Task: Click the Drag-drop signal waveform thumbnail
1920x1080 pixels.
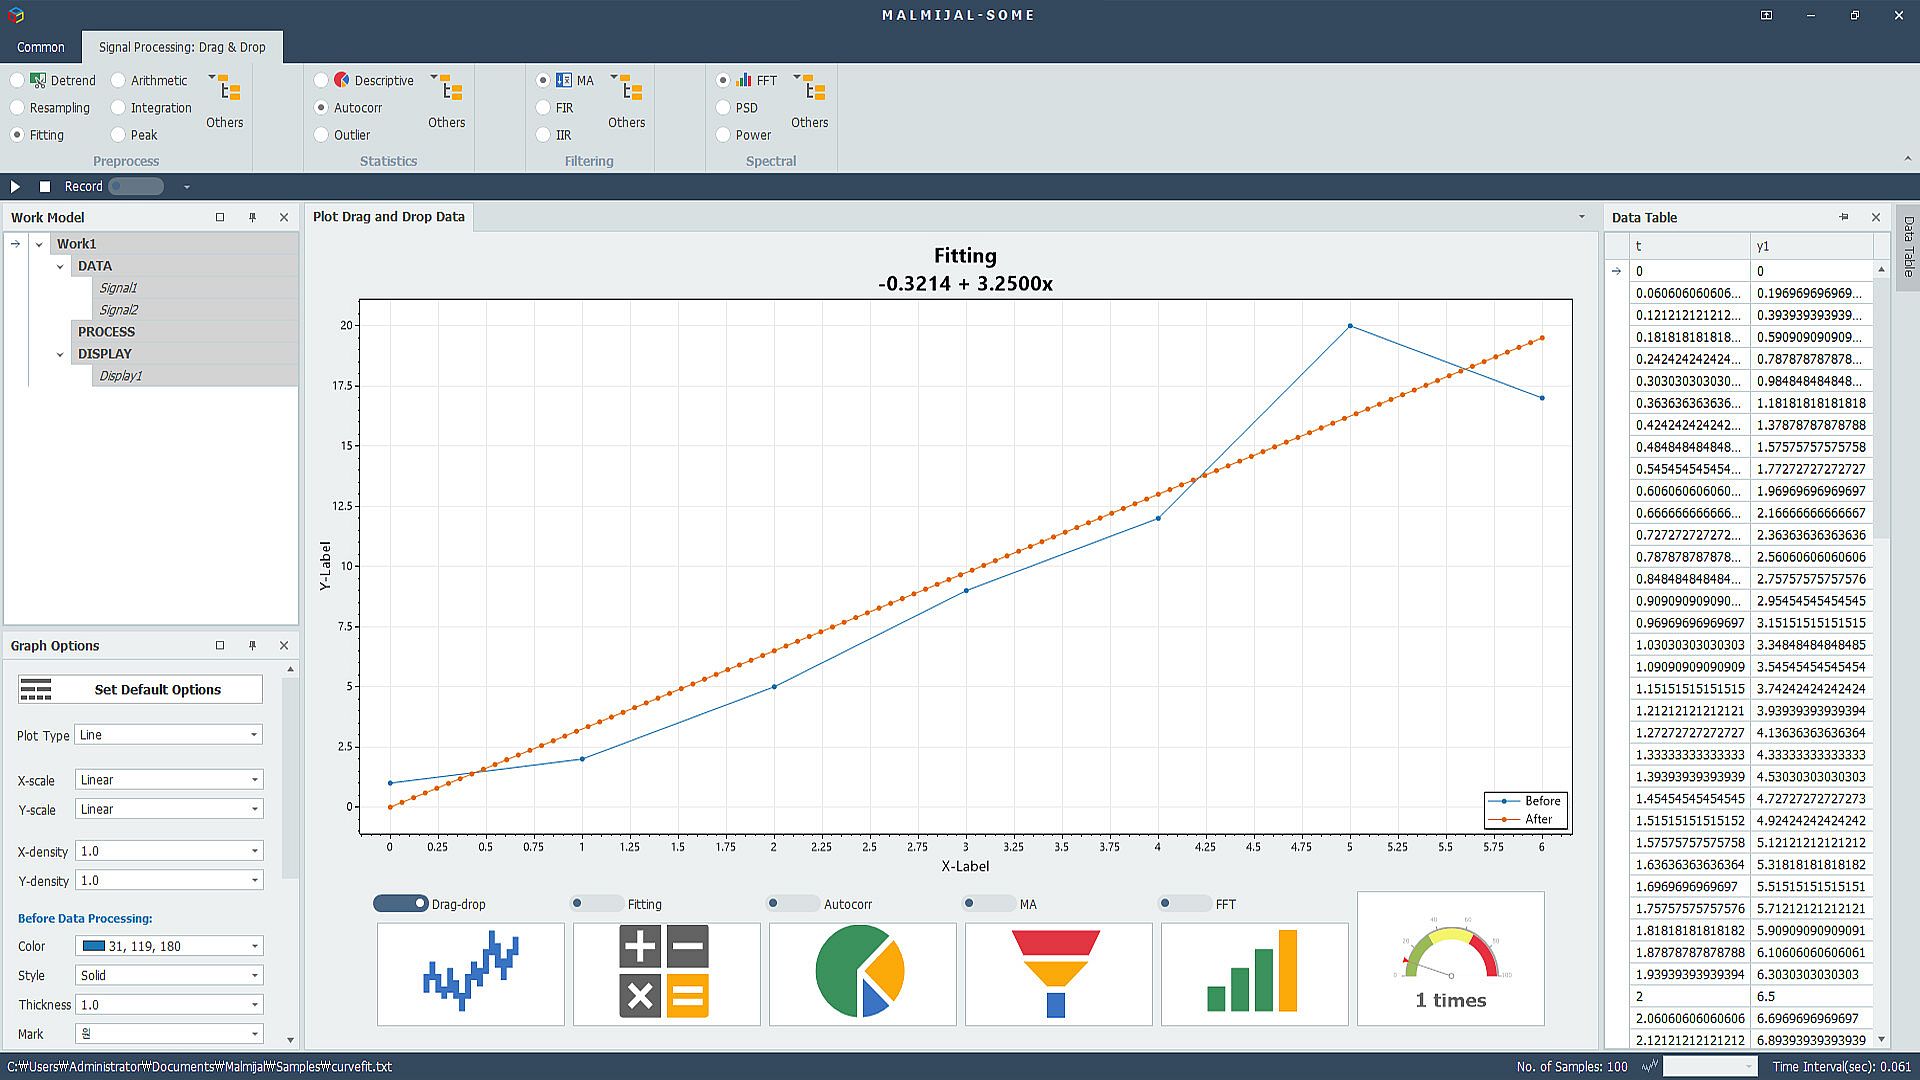Action: coord(470,974)
